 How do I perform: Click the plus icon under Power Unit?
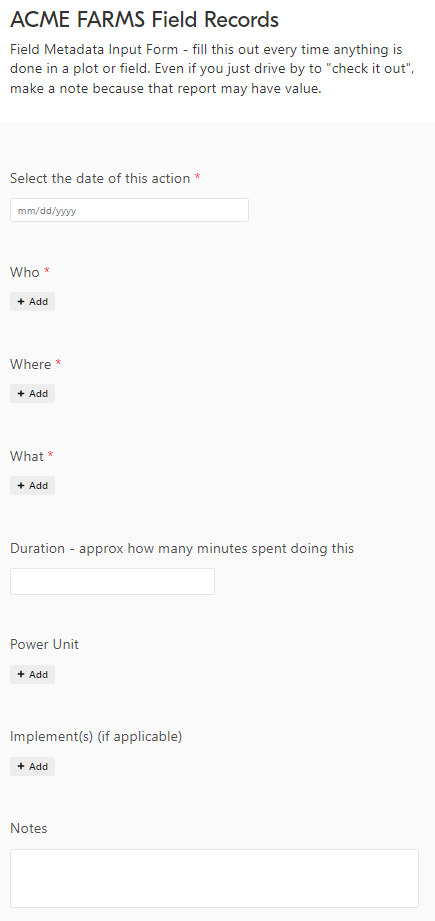[21, 675]
